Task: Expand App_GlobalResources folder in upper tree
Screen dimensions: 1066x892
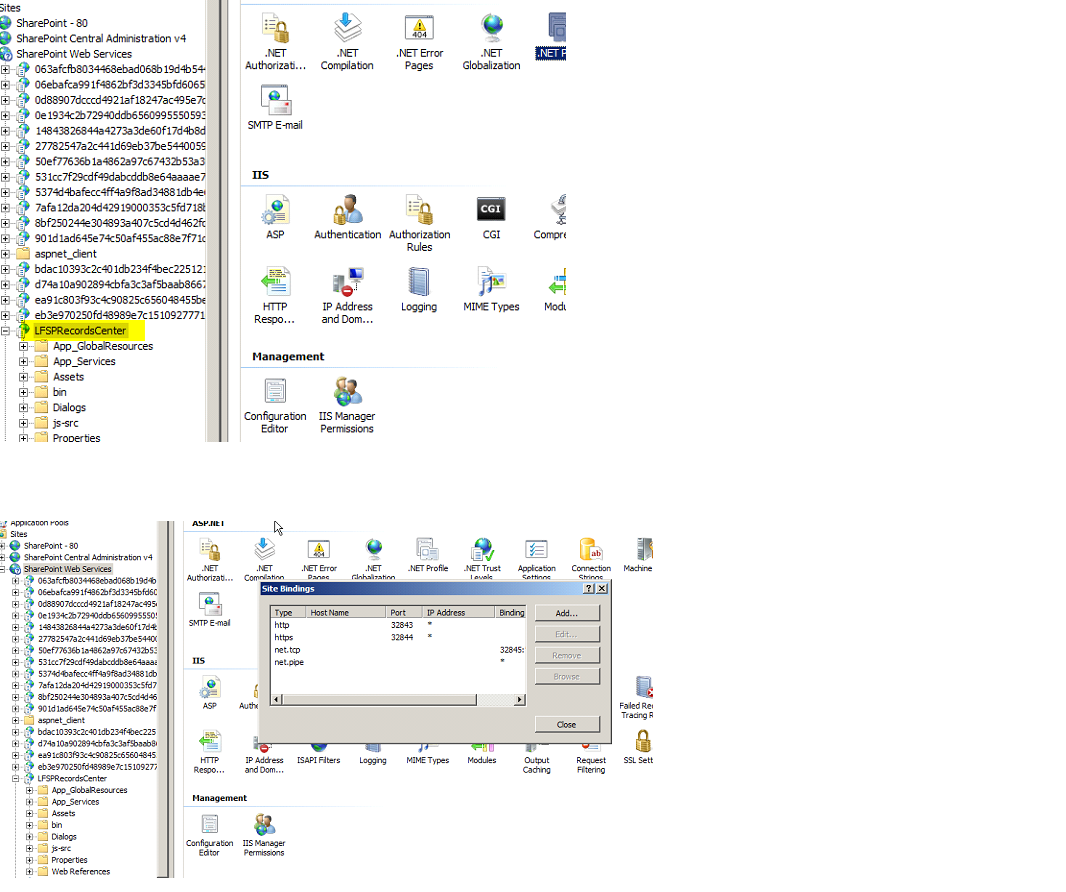Action: (24, 346)
